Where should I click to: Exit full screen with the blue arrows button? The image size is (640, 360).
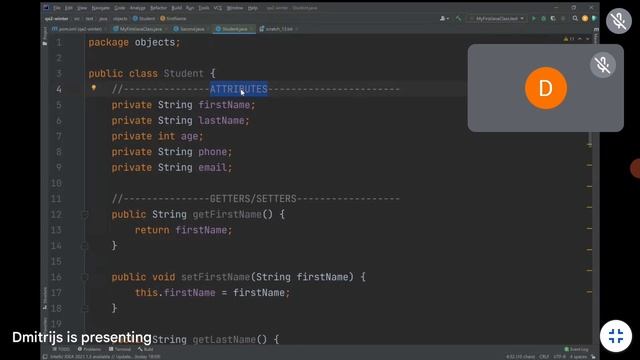(616, 336)
